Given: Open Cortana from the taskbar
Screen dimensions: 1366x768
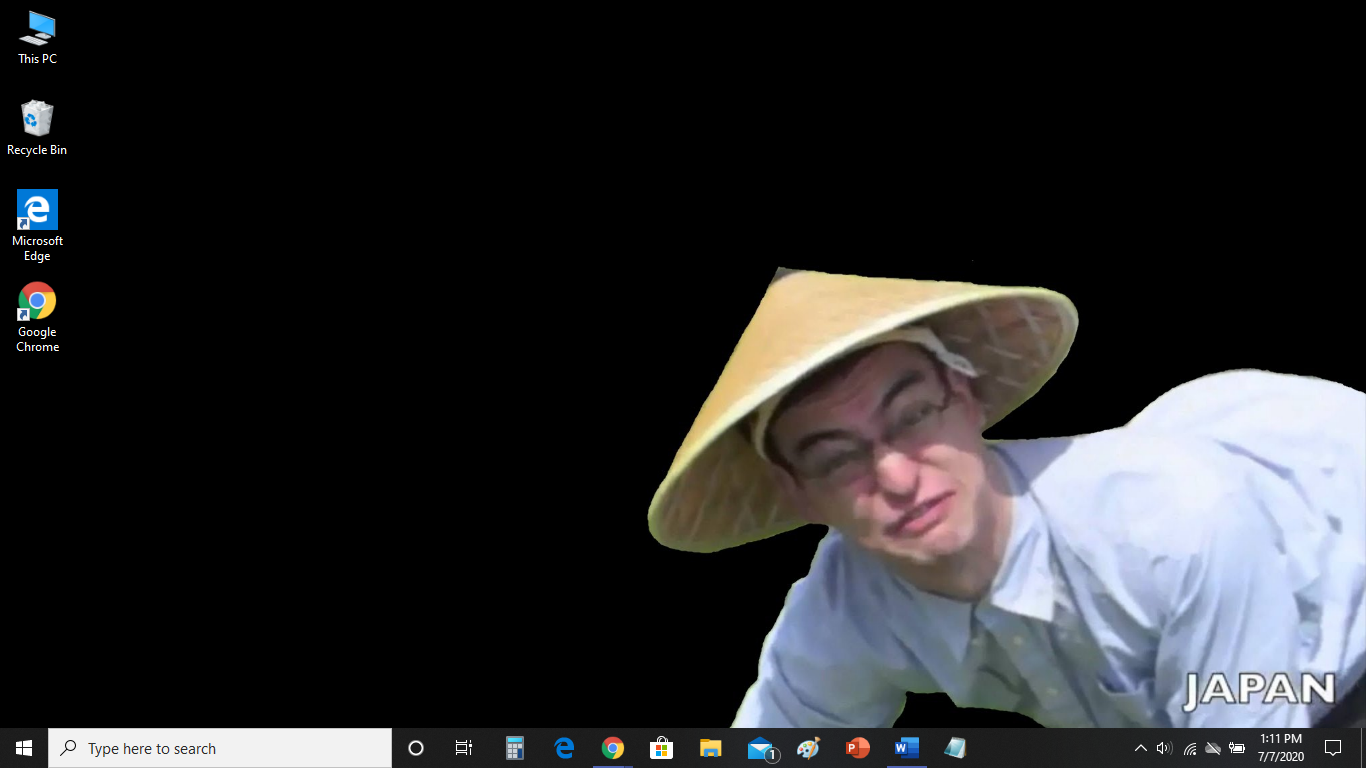Looking at the screenshot, I should [x=416, y=748].
